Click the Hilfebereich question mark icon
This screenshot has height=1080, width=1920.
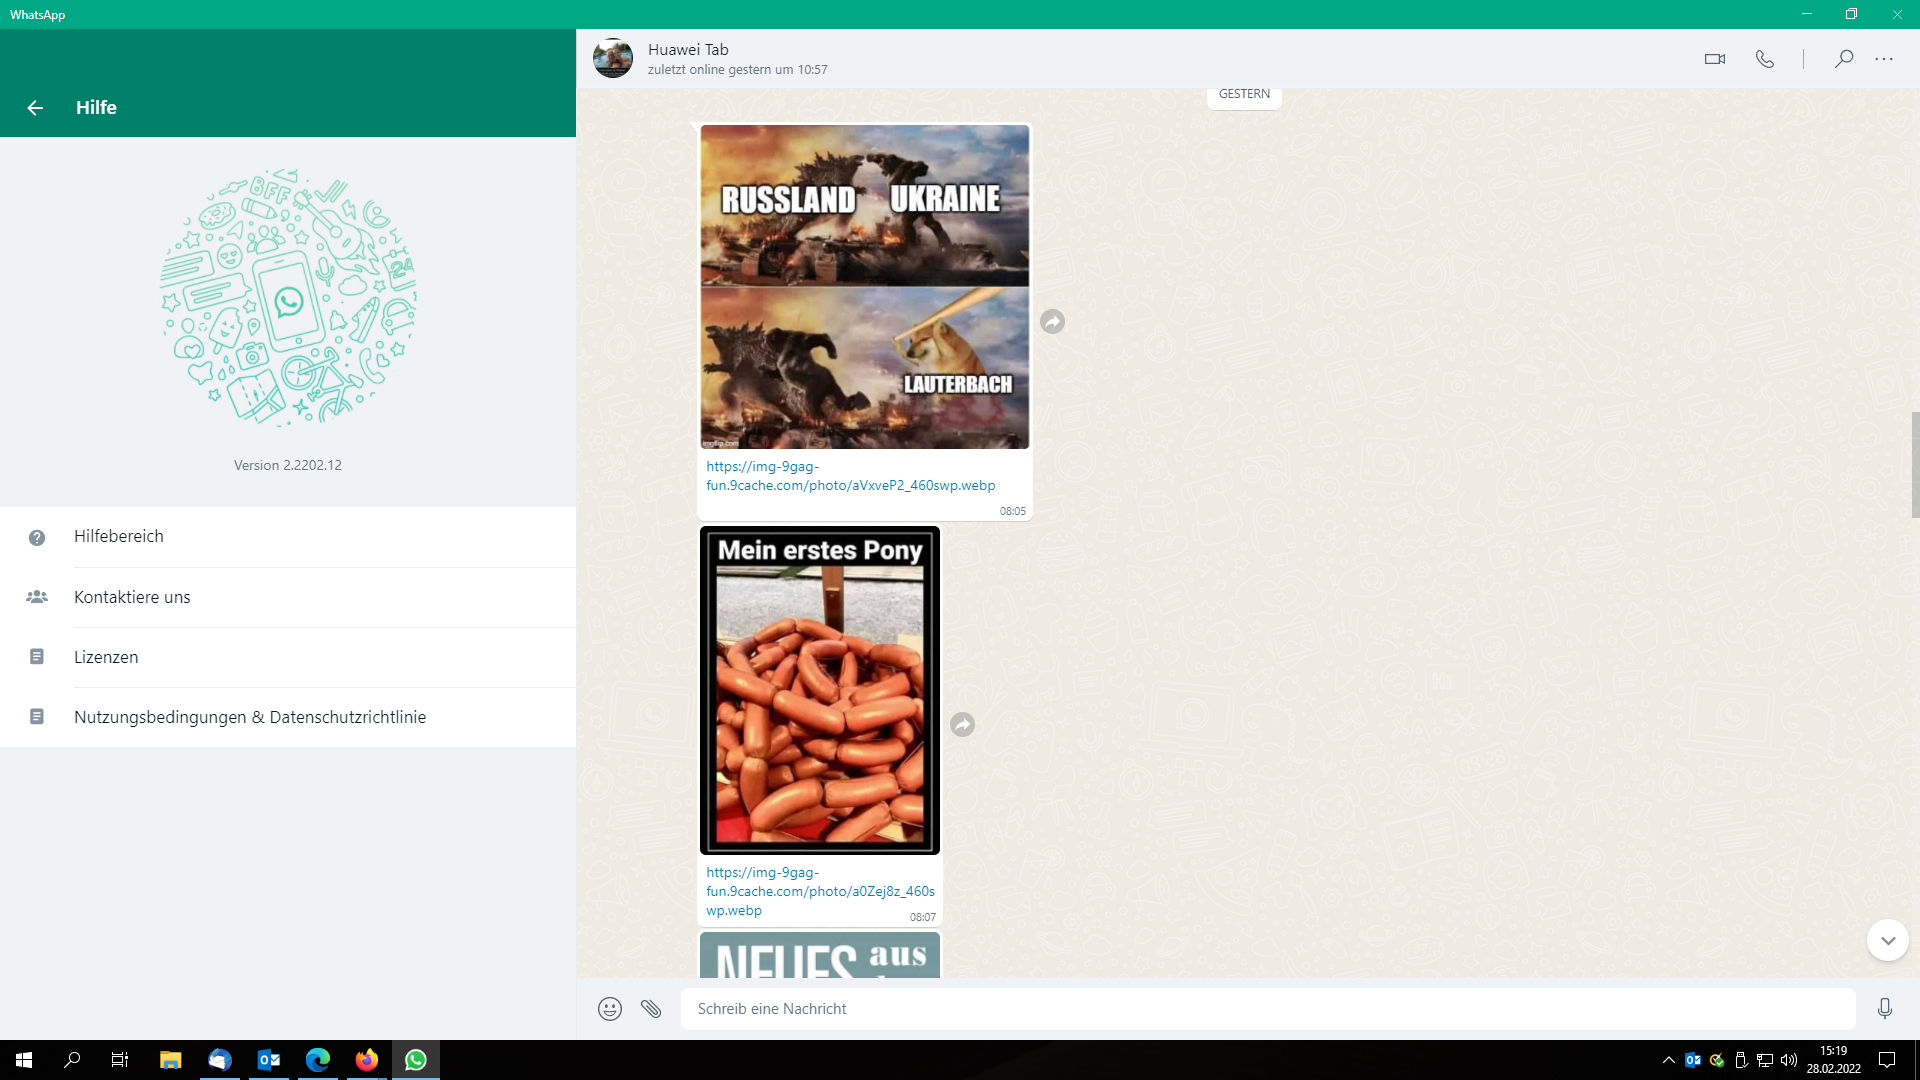(x=37, y=538)
